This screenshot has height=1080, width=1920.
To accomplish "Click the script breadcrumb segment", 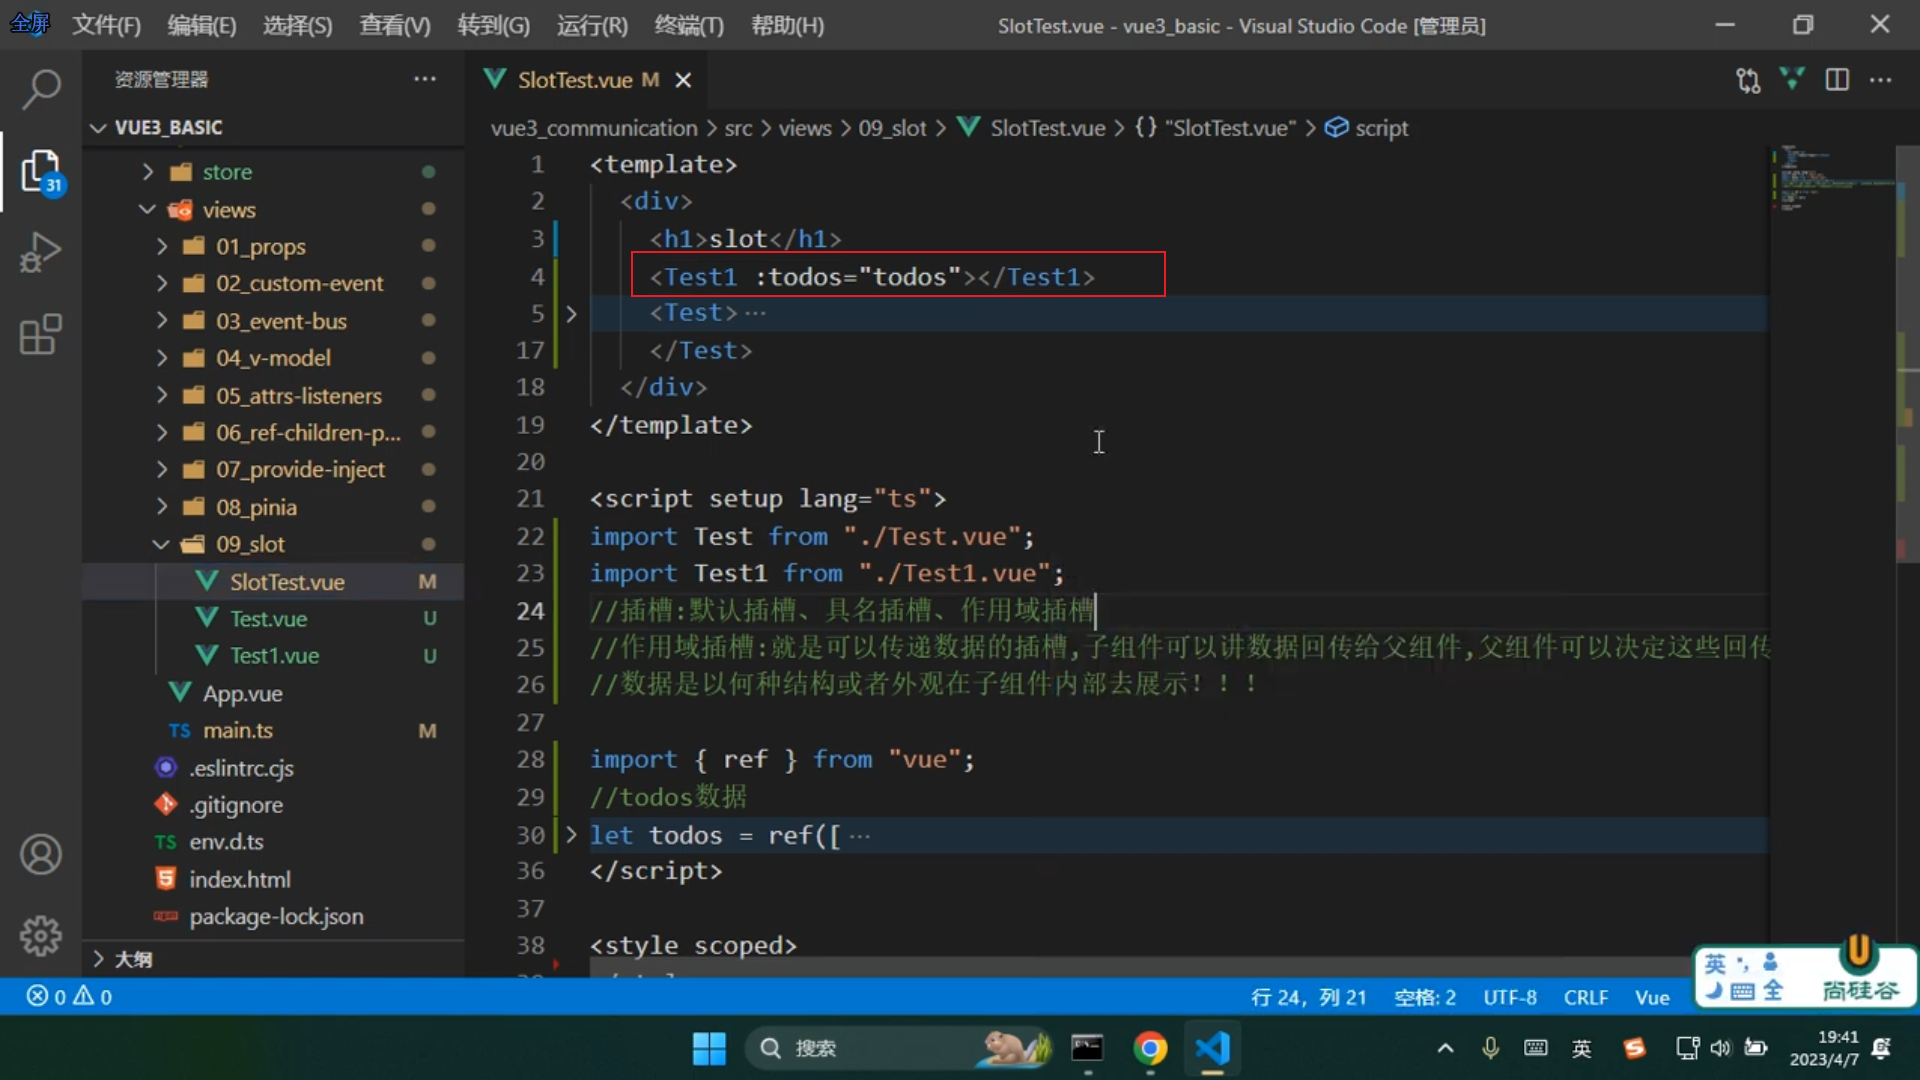I will tap(1367, 128).
